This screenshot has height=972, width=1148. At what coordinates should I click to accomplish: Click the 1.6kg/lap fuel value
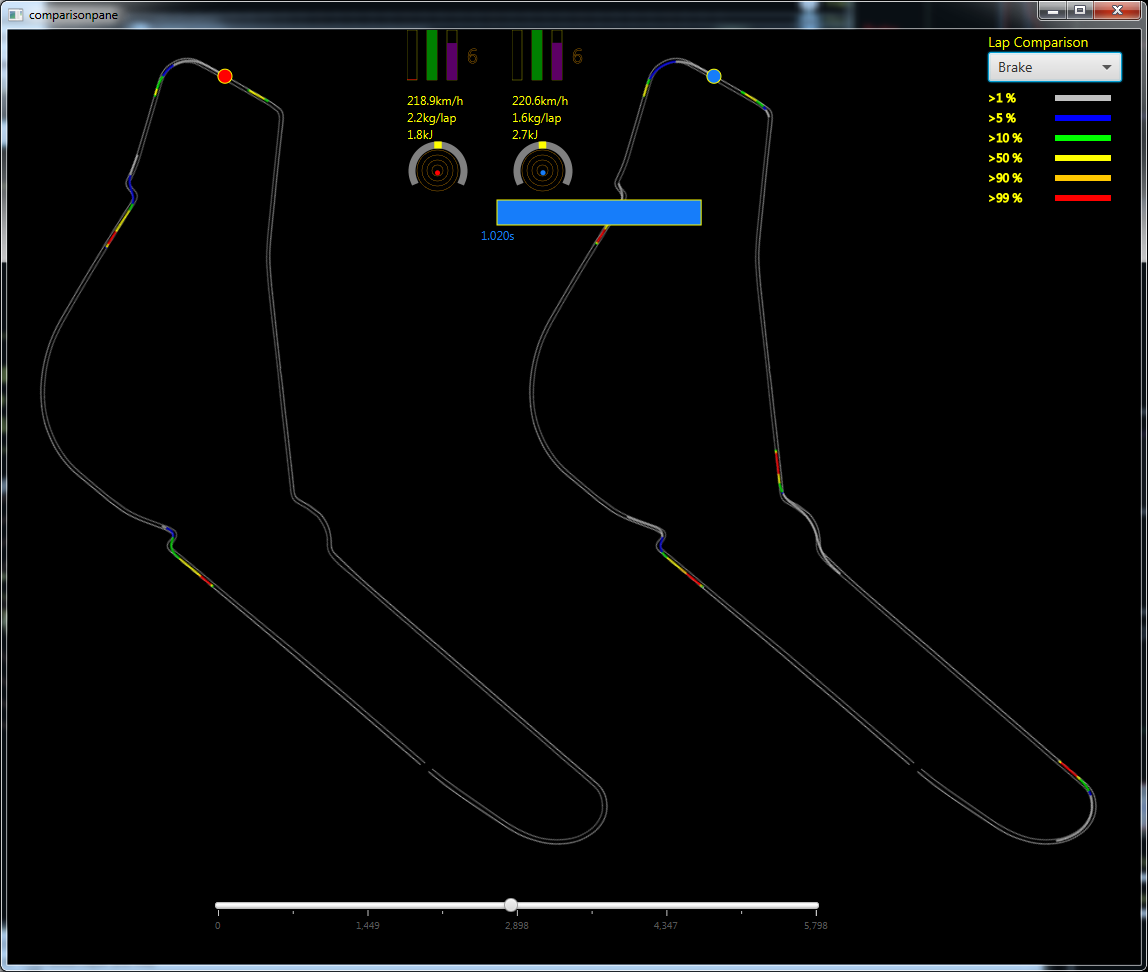pos(537,118)
